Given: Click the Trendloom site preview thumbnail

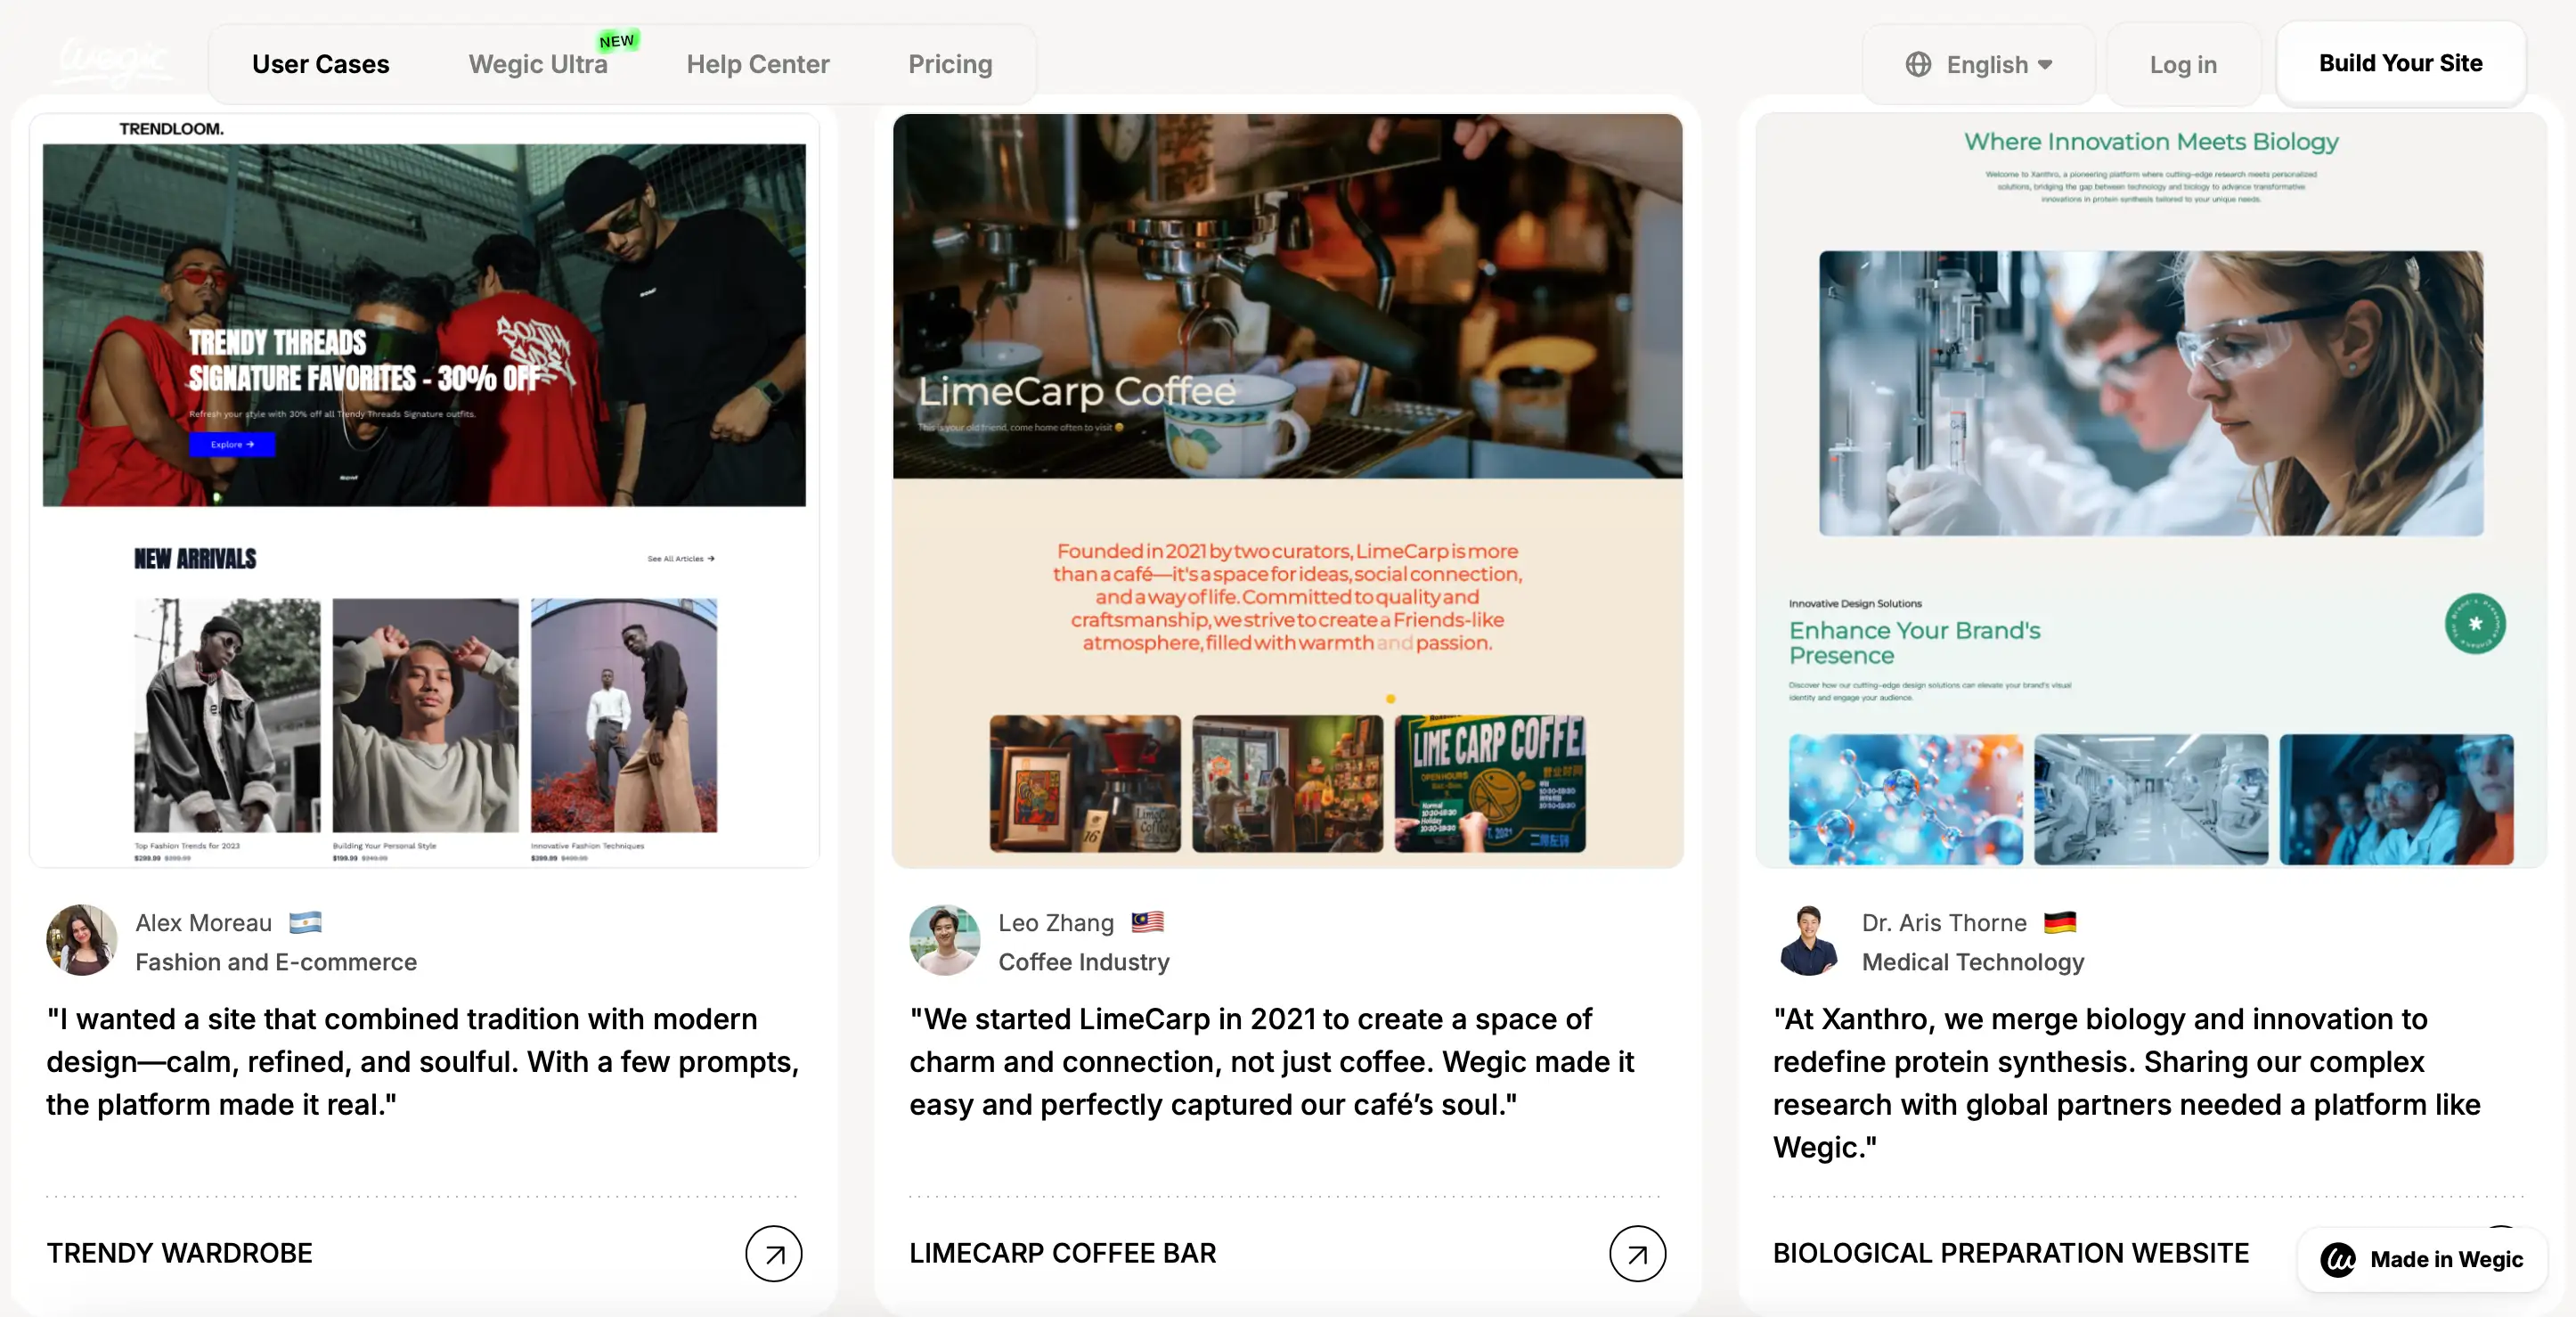Looking at the screenshot, I should (x=424, y=489).
